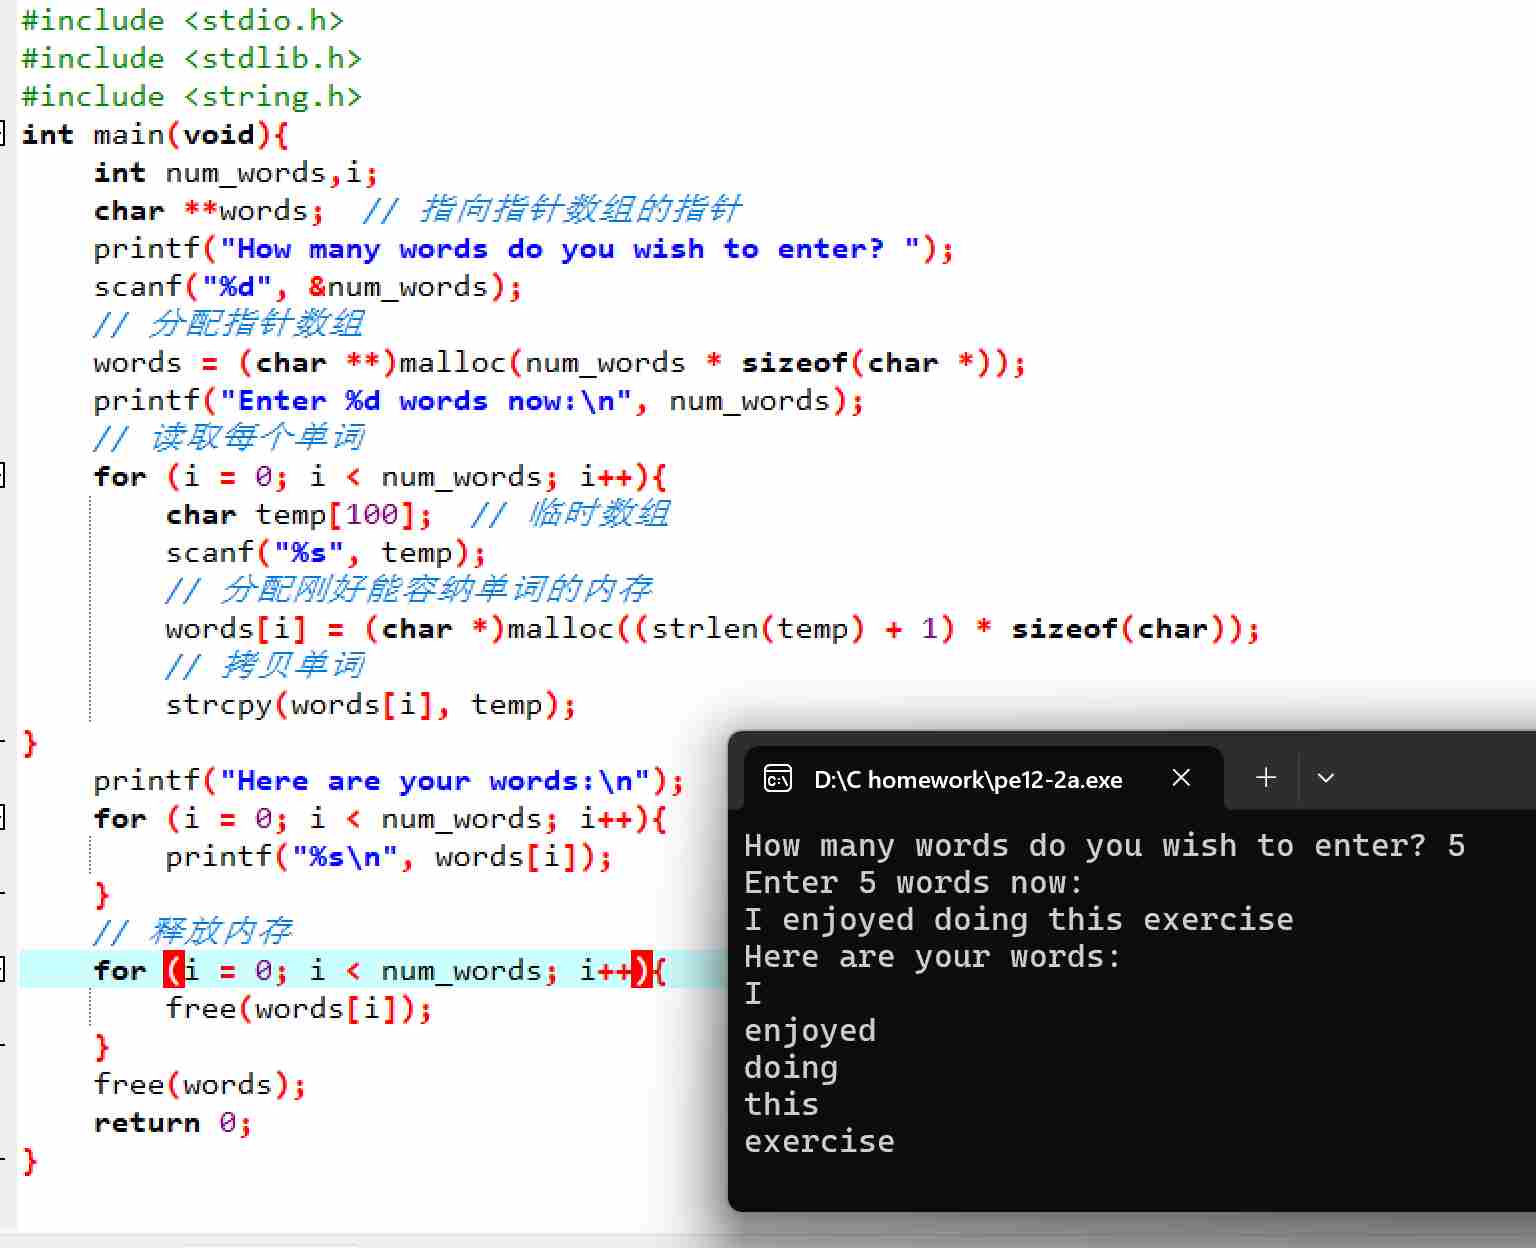Image resolution: width=1536 pixels, height=1248 pixels.
Task: Click the terminal output line "doing"
Action: (x=791, y=1068)
